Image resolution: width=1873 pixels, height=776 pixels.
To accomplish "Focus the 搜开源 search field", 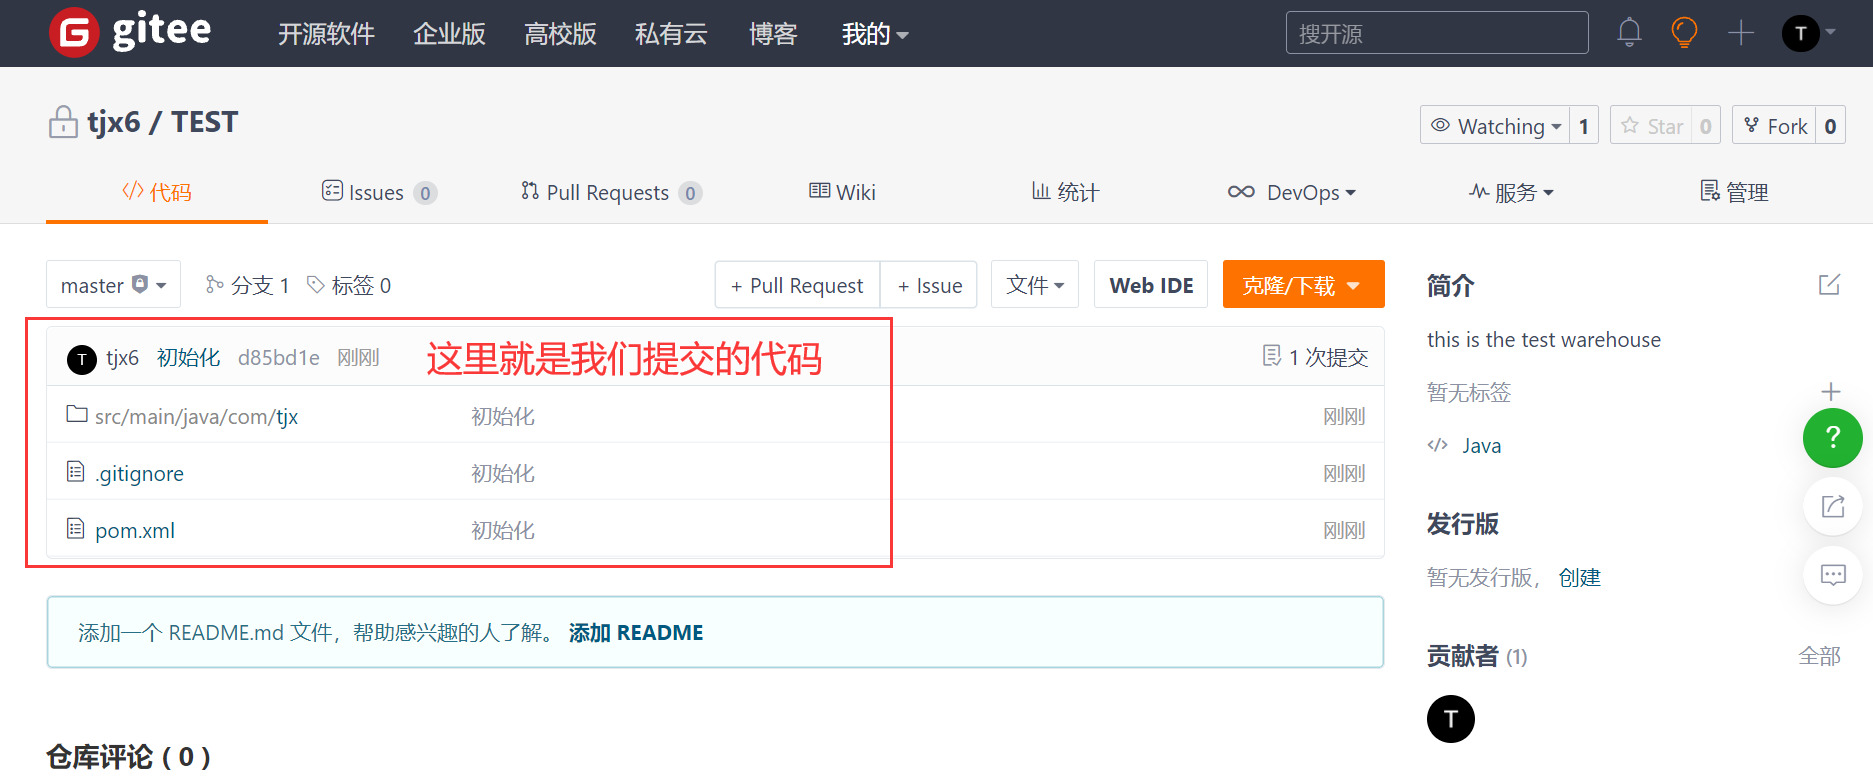I will click(x=1437, y=33).
